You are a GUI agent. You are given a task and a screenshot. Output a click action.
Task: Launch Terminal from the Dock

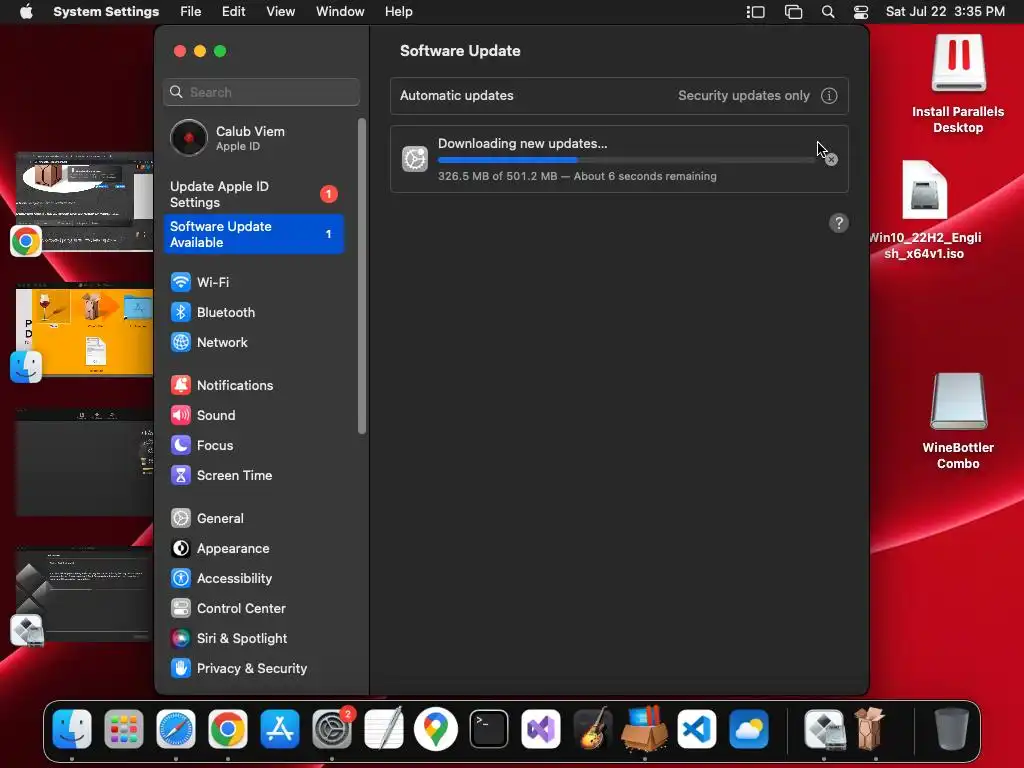click(488, 729)
